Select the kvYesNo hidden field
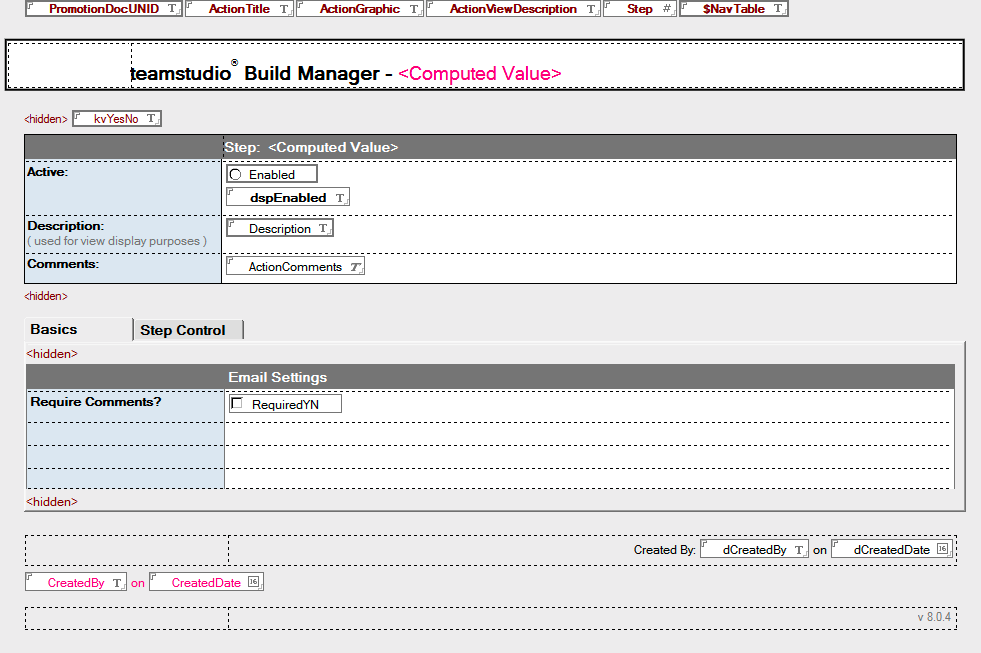Image resolution: width=981 pixels, height=653 pixels. pos(116,119)
